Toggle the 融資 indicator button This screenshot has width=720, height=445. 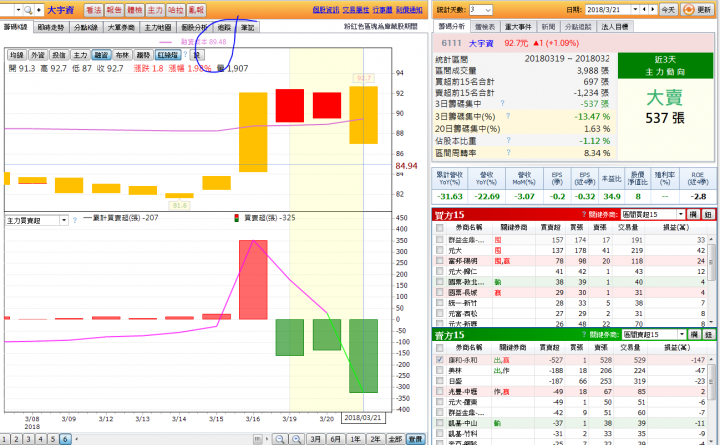101,55
